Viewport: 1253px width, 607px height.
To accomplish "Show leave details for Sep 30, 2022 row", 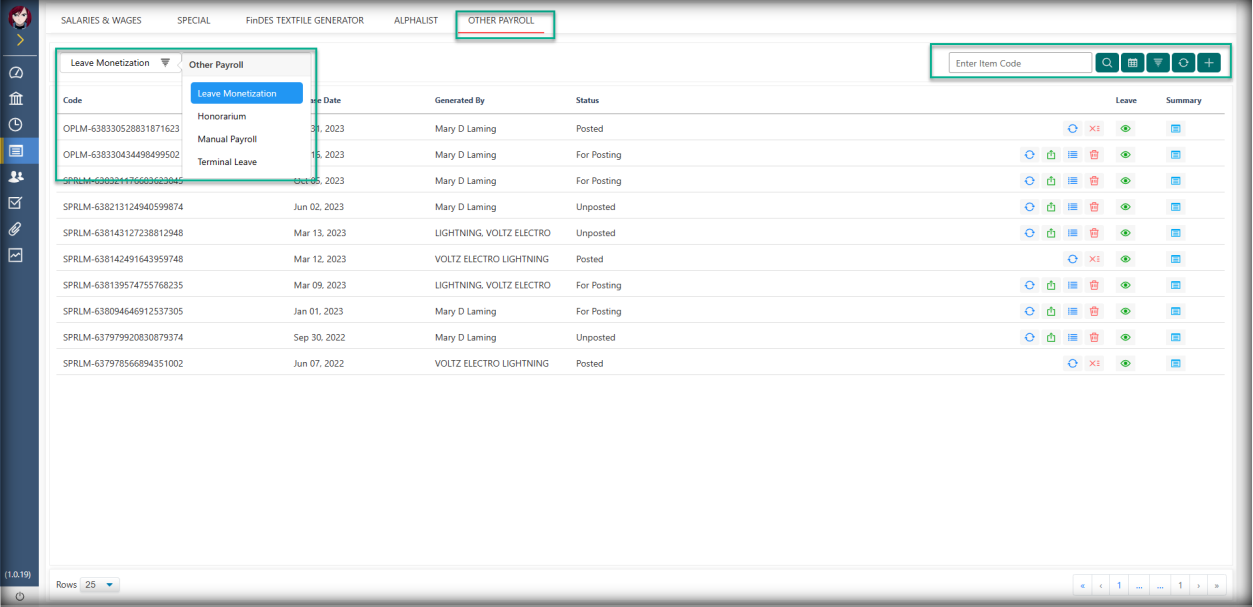I will [x=1126, y=338].
